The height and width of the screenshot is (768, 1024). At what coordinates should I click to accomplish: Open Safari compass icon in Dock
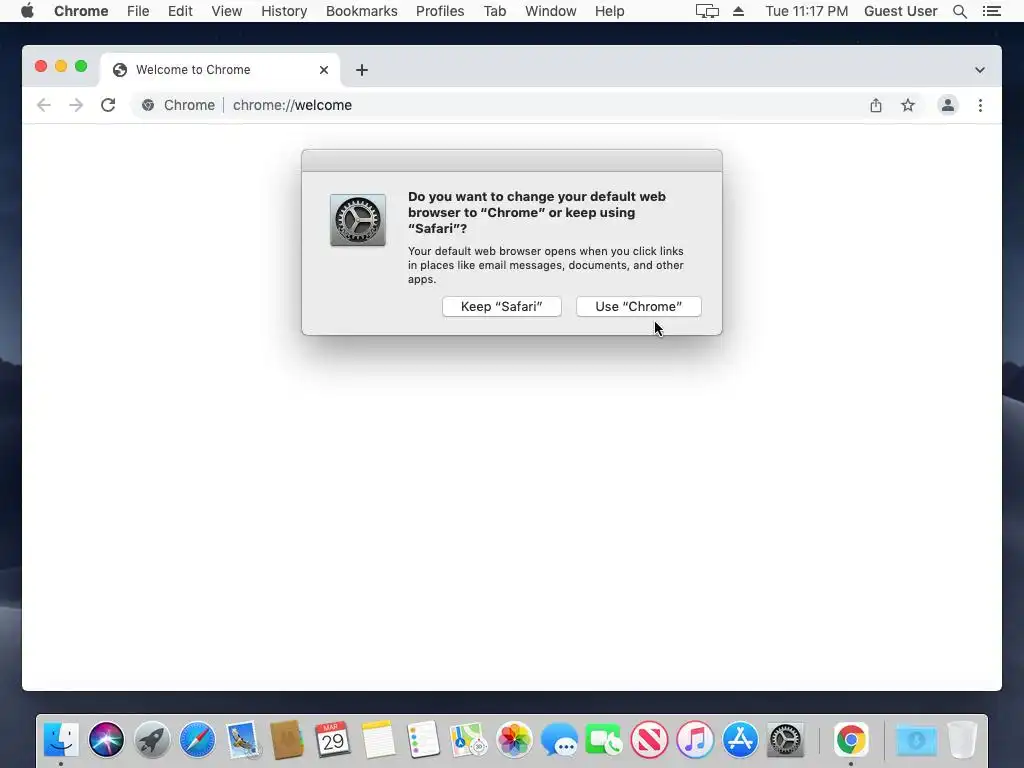tap(197, 740)
